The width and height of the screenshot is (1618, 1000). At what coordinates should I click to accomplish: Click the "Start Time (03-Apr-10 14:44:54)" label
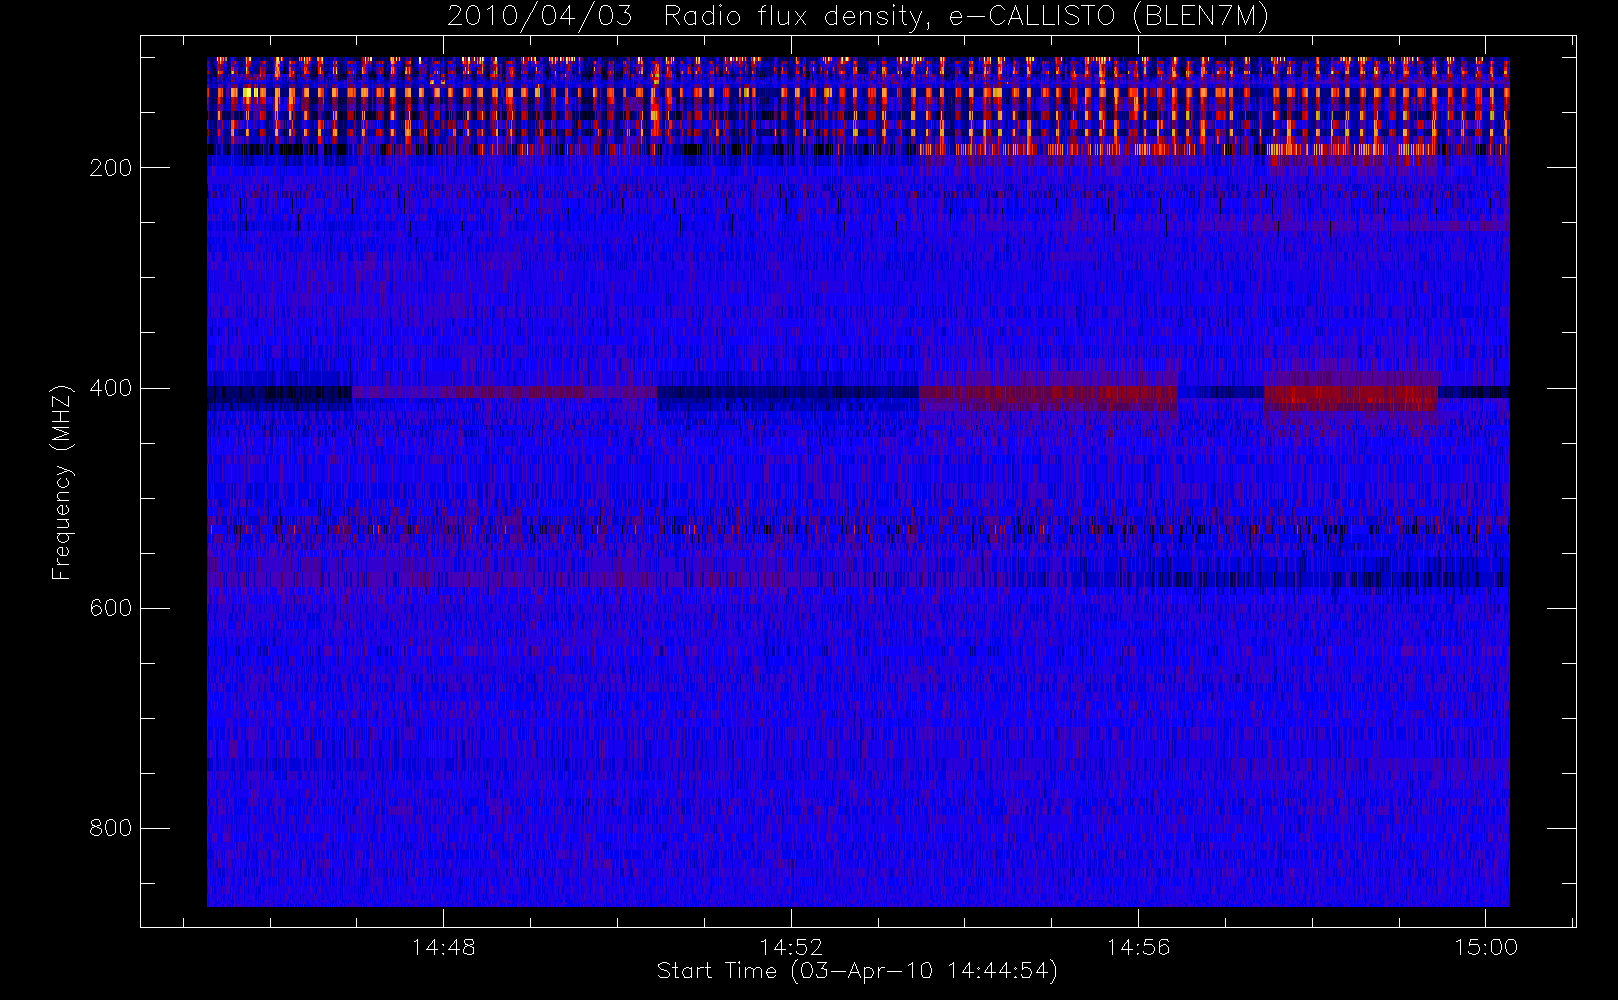pos(857,971)
